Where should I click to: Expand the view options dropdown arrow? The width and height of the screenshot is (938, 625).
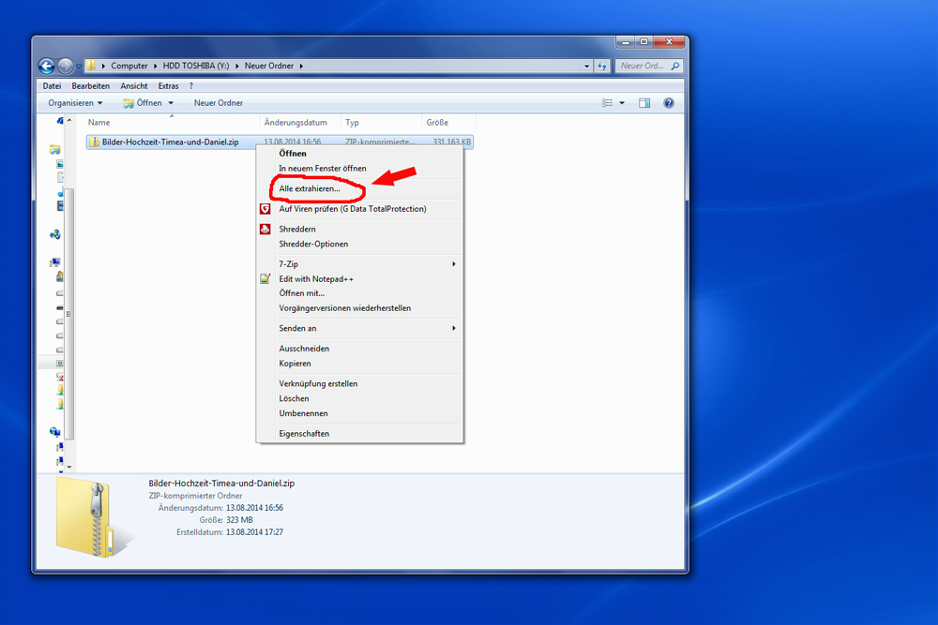(x=622, y=103)
